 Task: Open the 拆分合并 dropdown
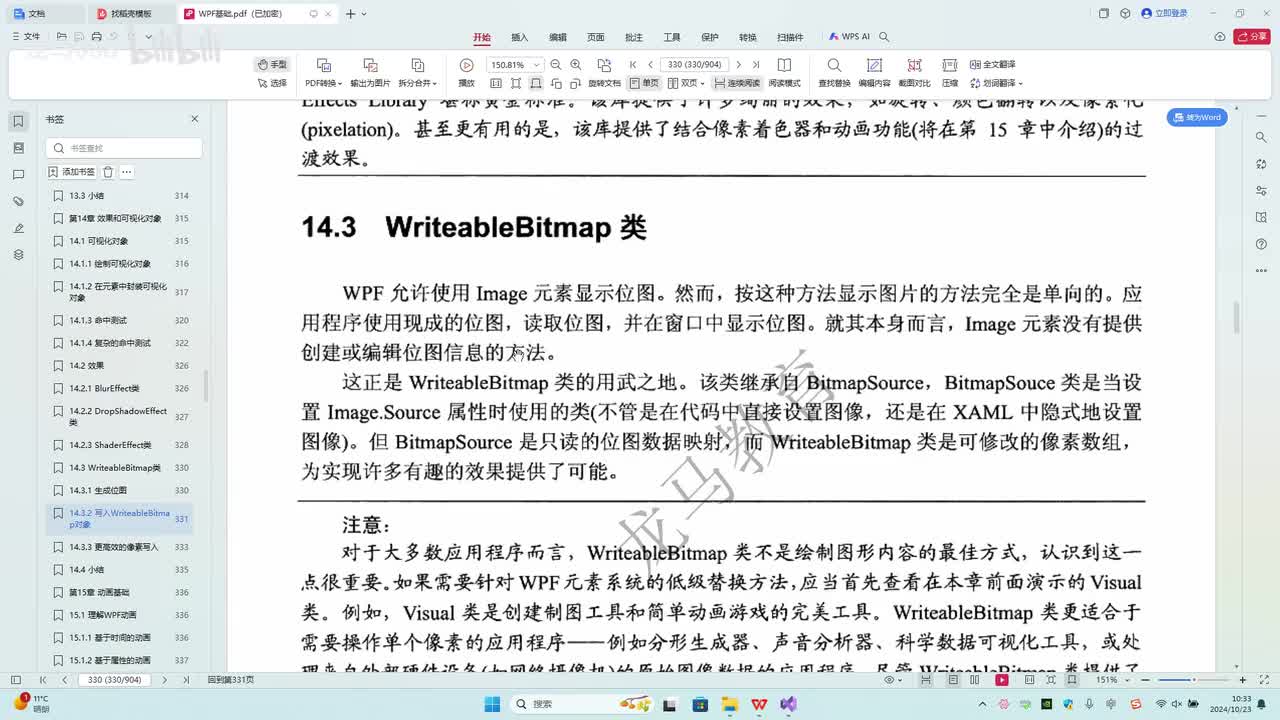[418, 83]
